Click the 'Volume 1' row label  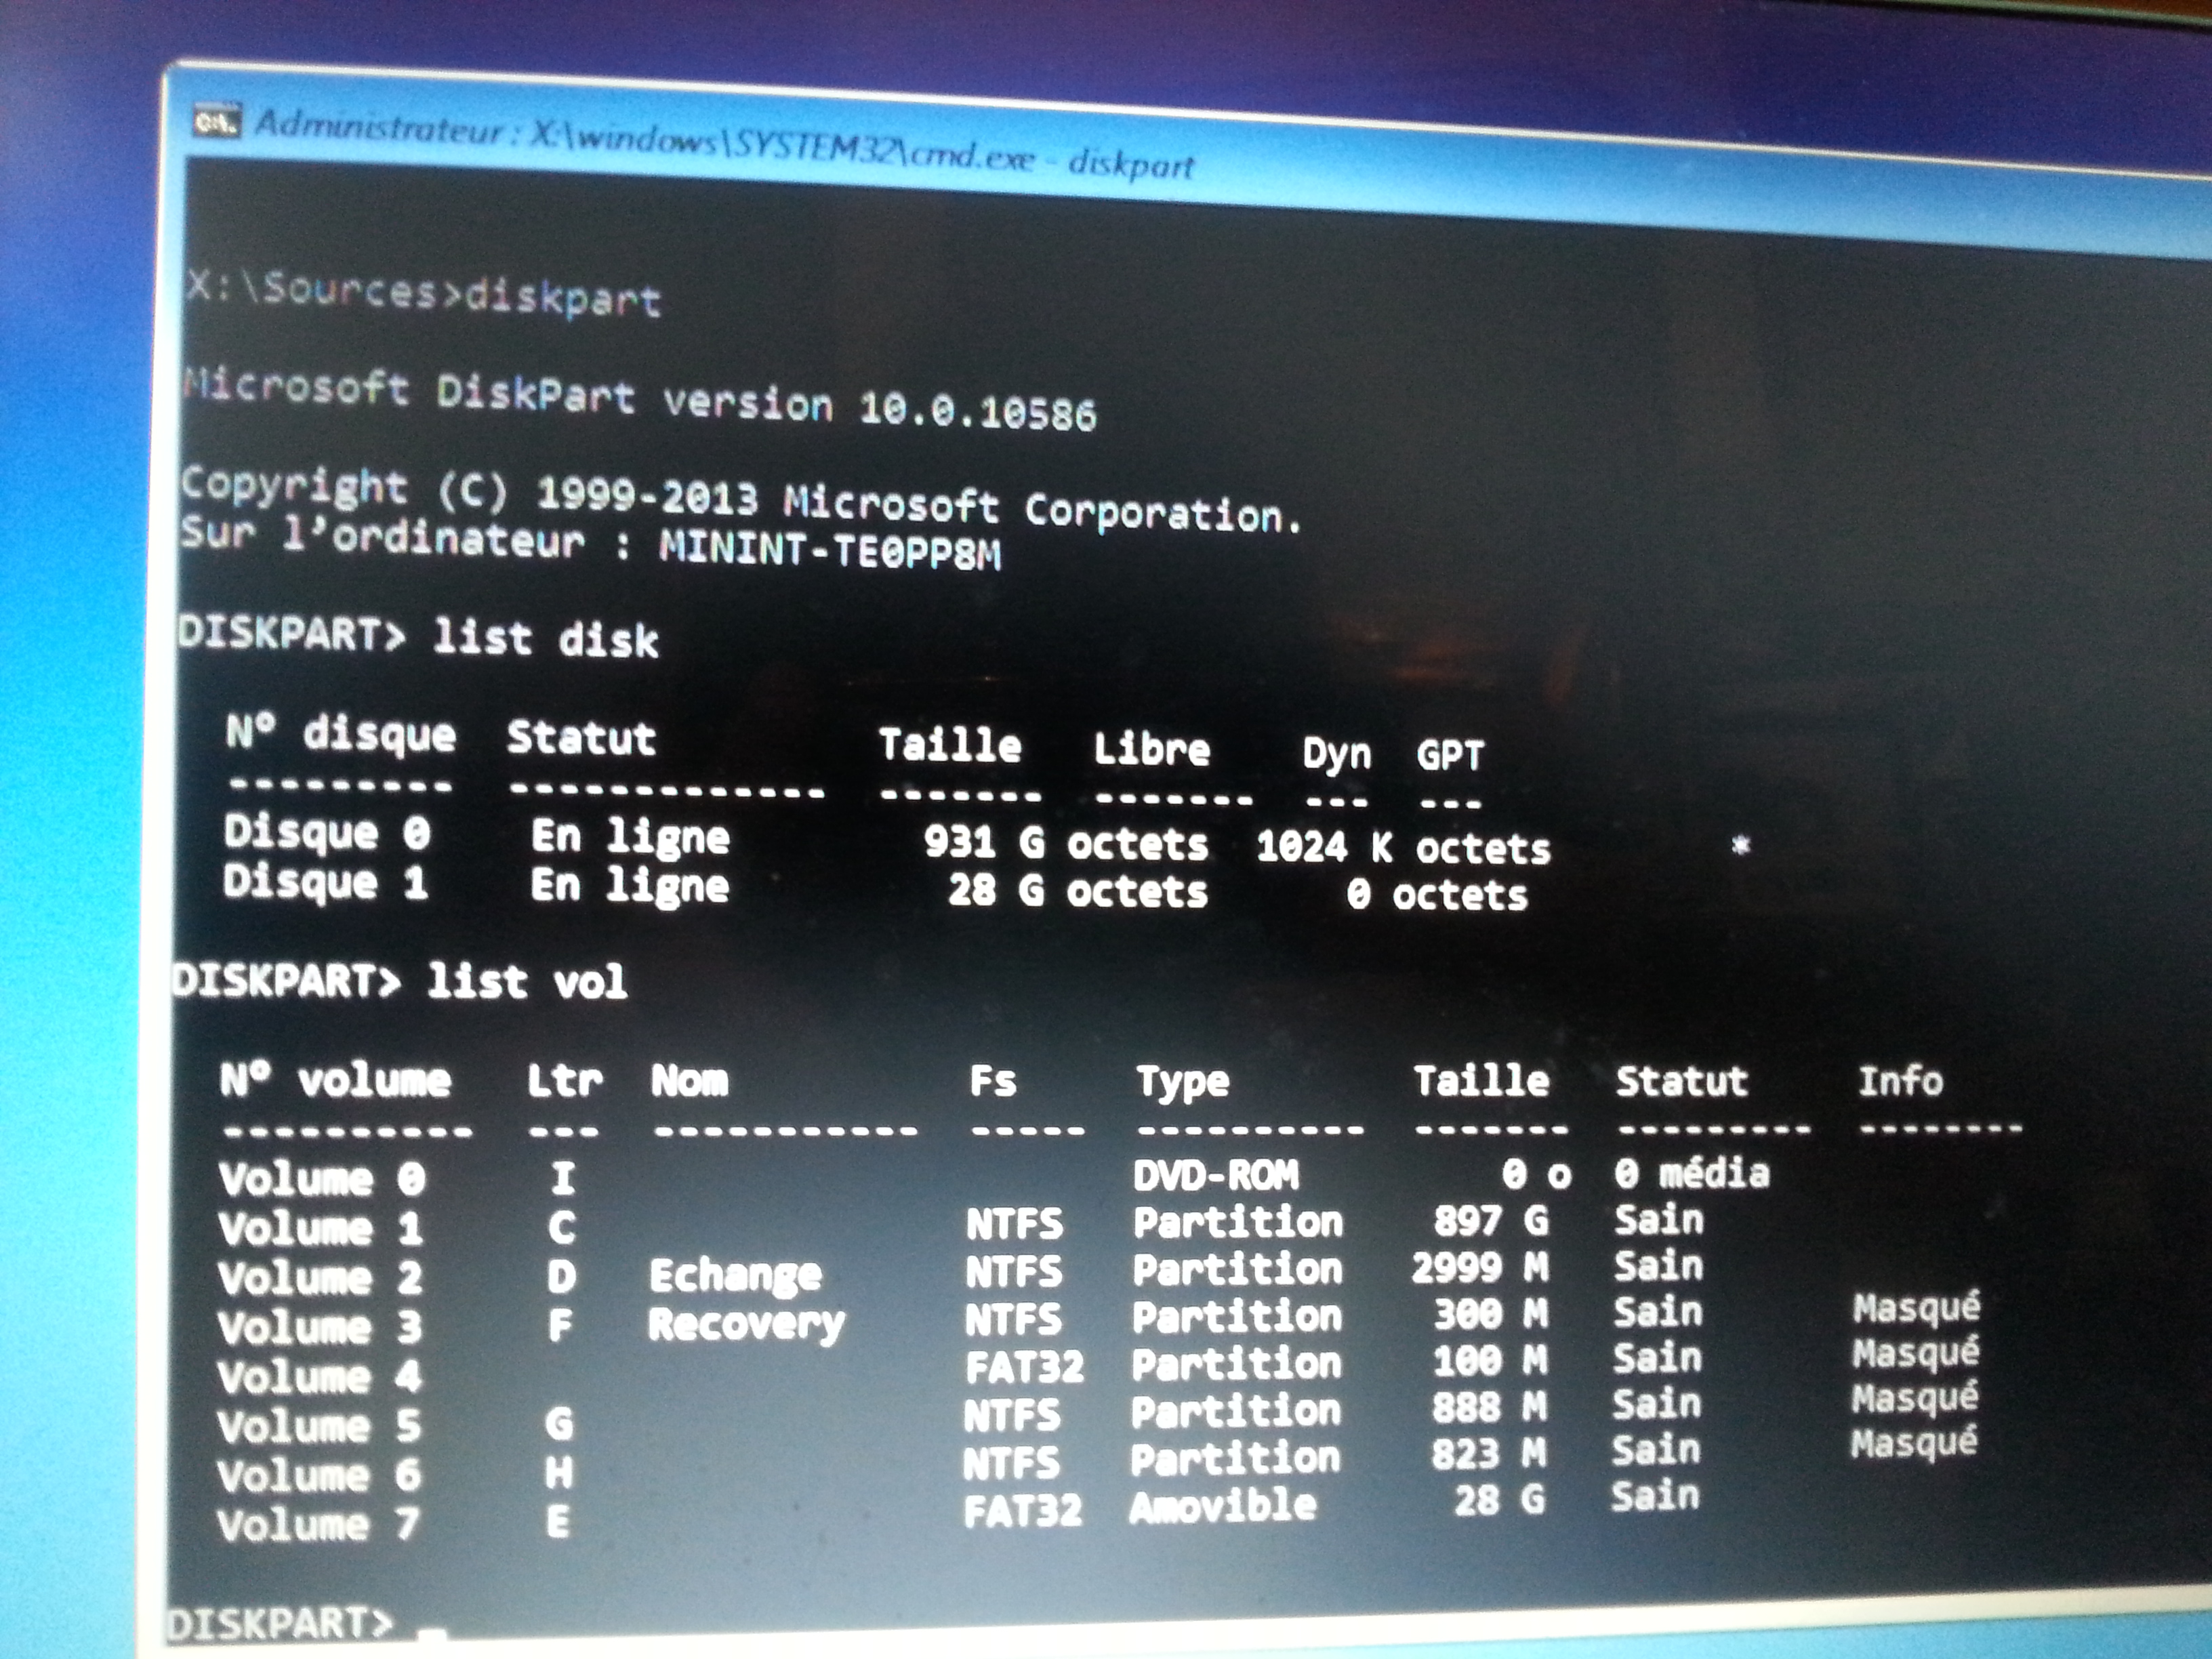pyautogui.click(x=321, y=1229)
